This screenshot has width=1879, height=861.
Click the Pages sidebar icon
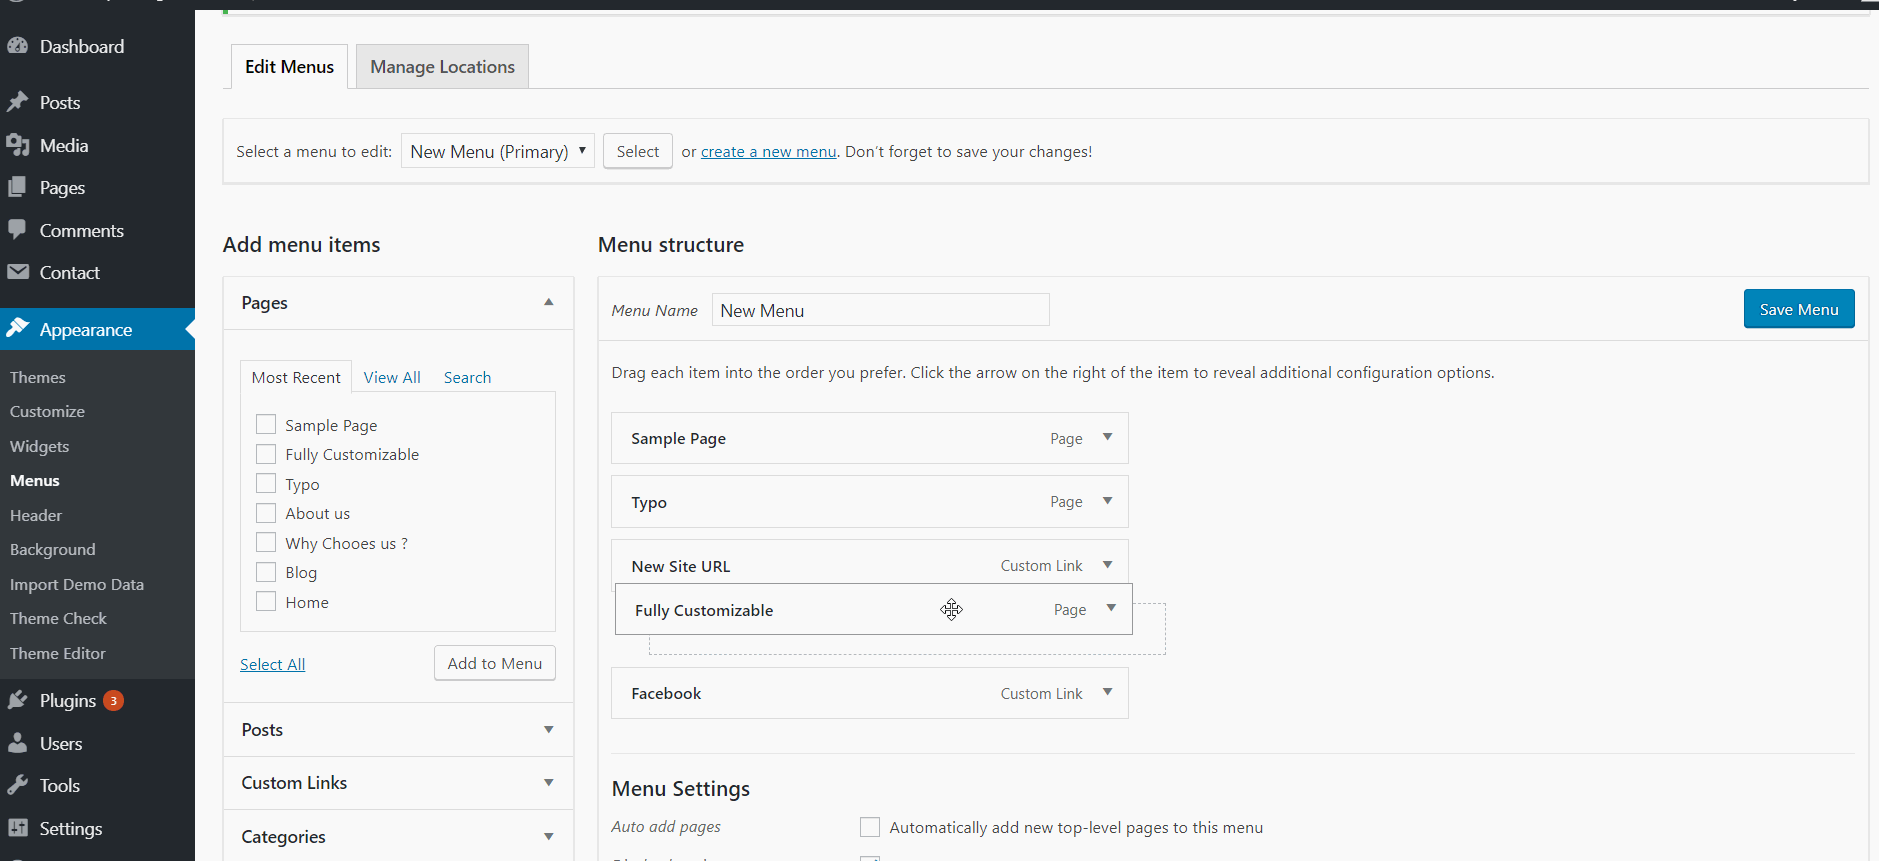(18, 187)
